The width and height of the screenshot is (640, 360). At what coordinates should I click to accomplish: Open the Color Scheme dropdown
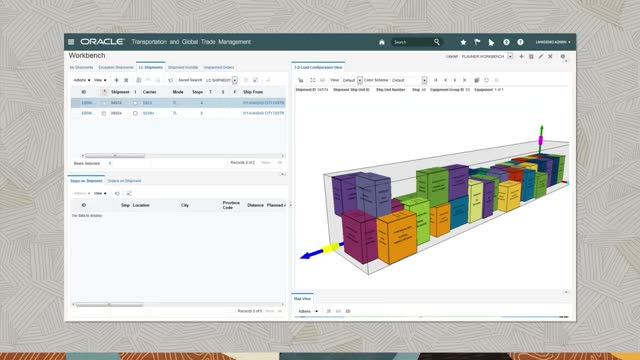(x=424, y=80)
